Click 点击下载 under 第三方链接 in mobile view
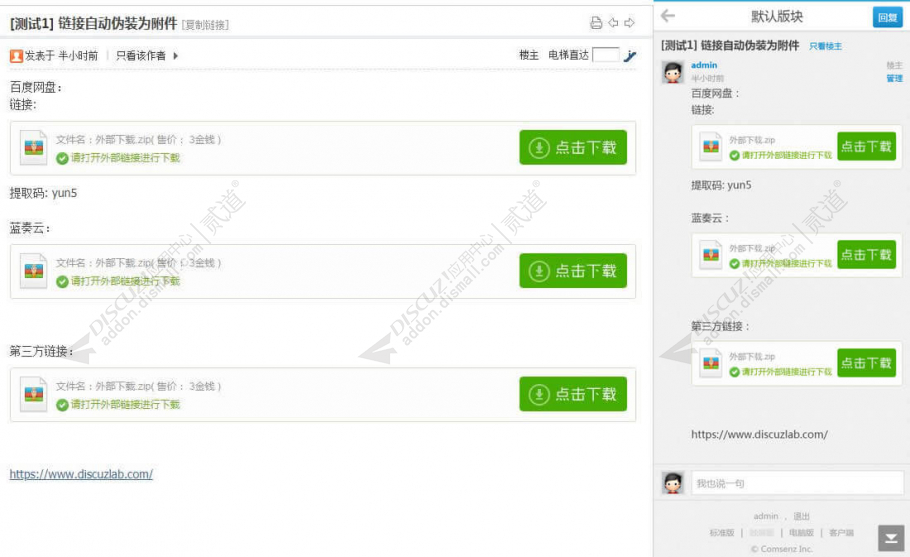This screenshot has height=557, width=910. point(866,363)
